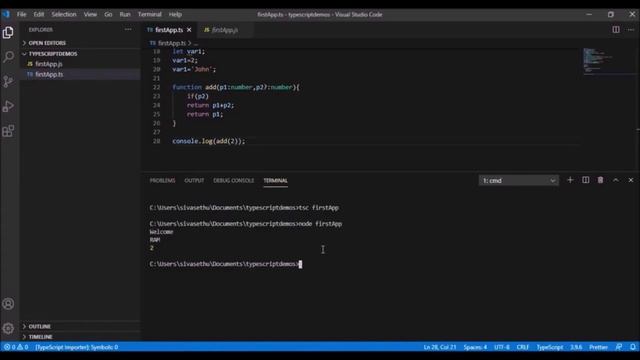
Task: Click the 'Spaces: 4' indentation status
Action: [x=475, y=347]
